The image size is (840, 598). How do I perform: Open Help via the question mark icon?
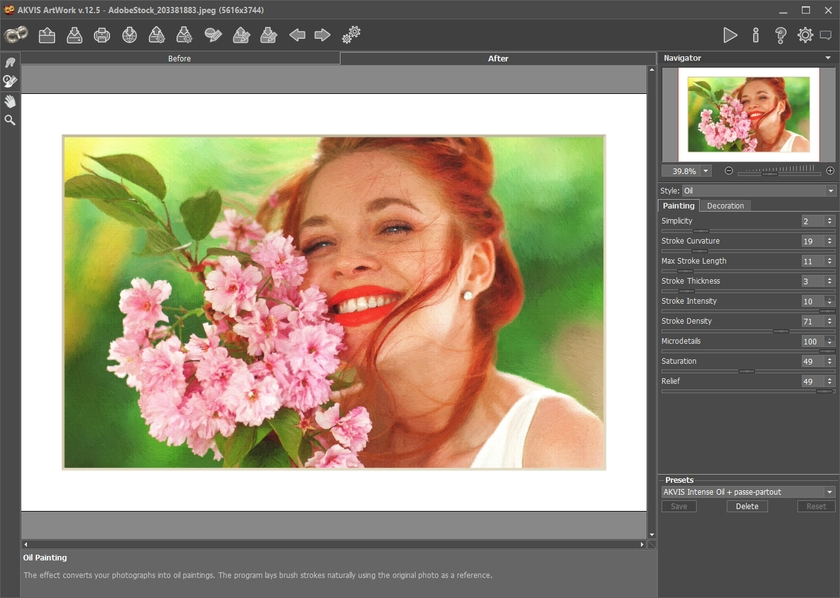pos(780,35)
